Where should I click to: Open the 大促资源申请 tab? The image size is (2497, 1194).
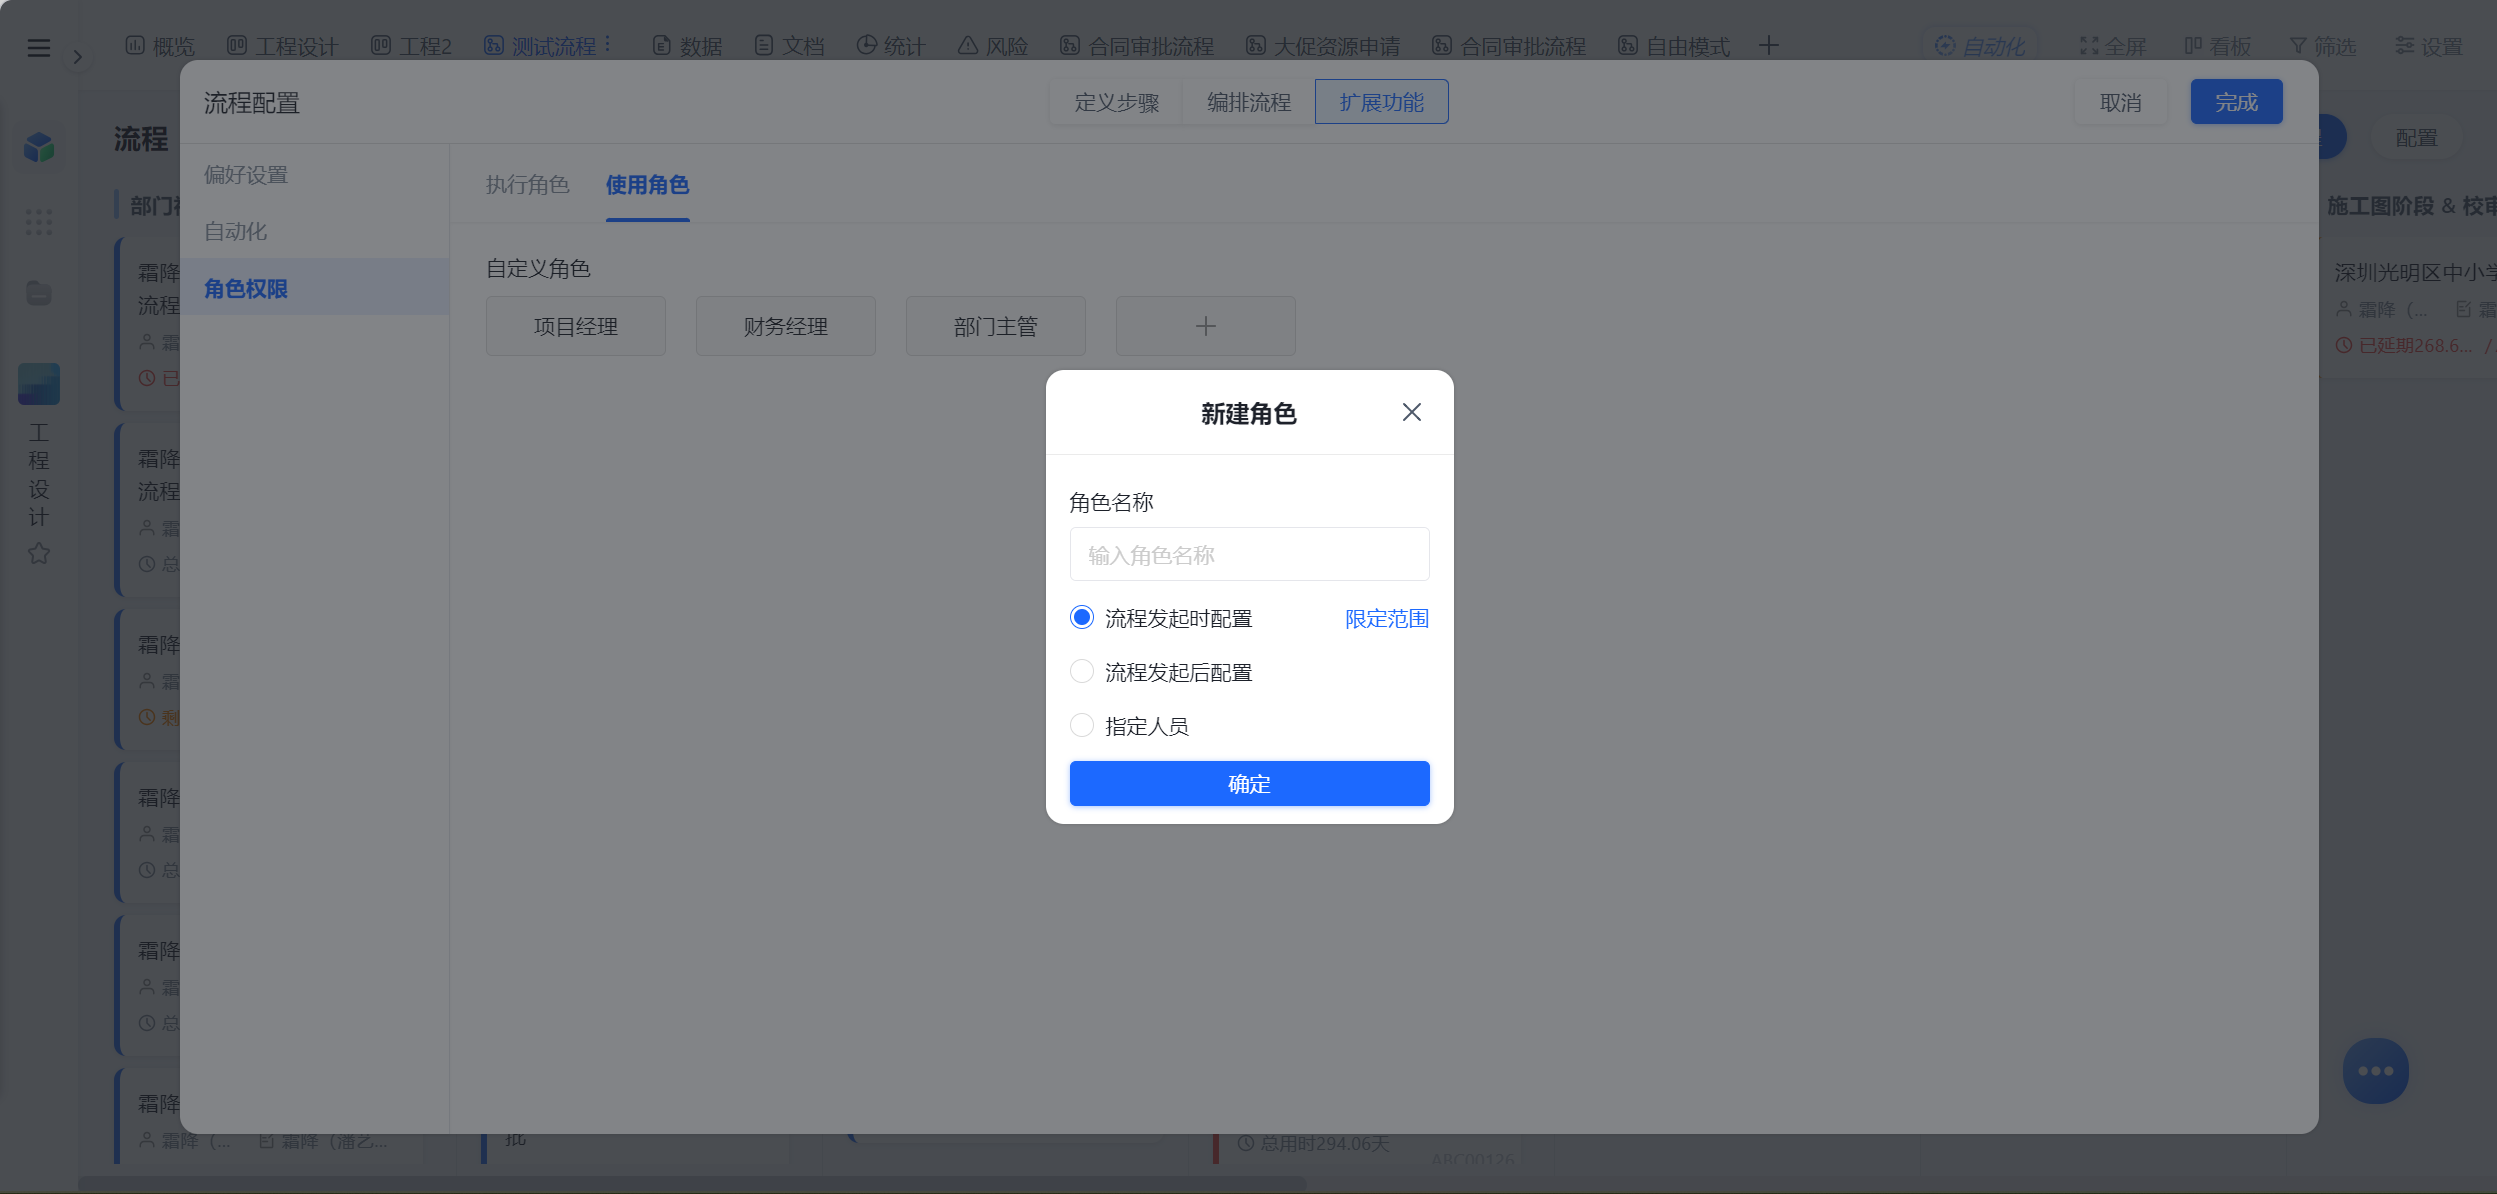[1322, 46]
